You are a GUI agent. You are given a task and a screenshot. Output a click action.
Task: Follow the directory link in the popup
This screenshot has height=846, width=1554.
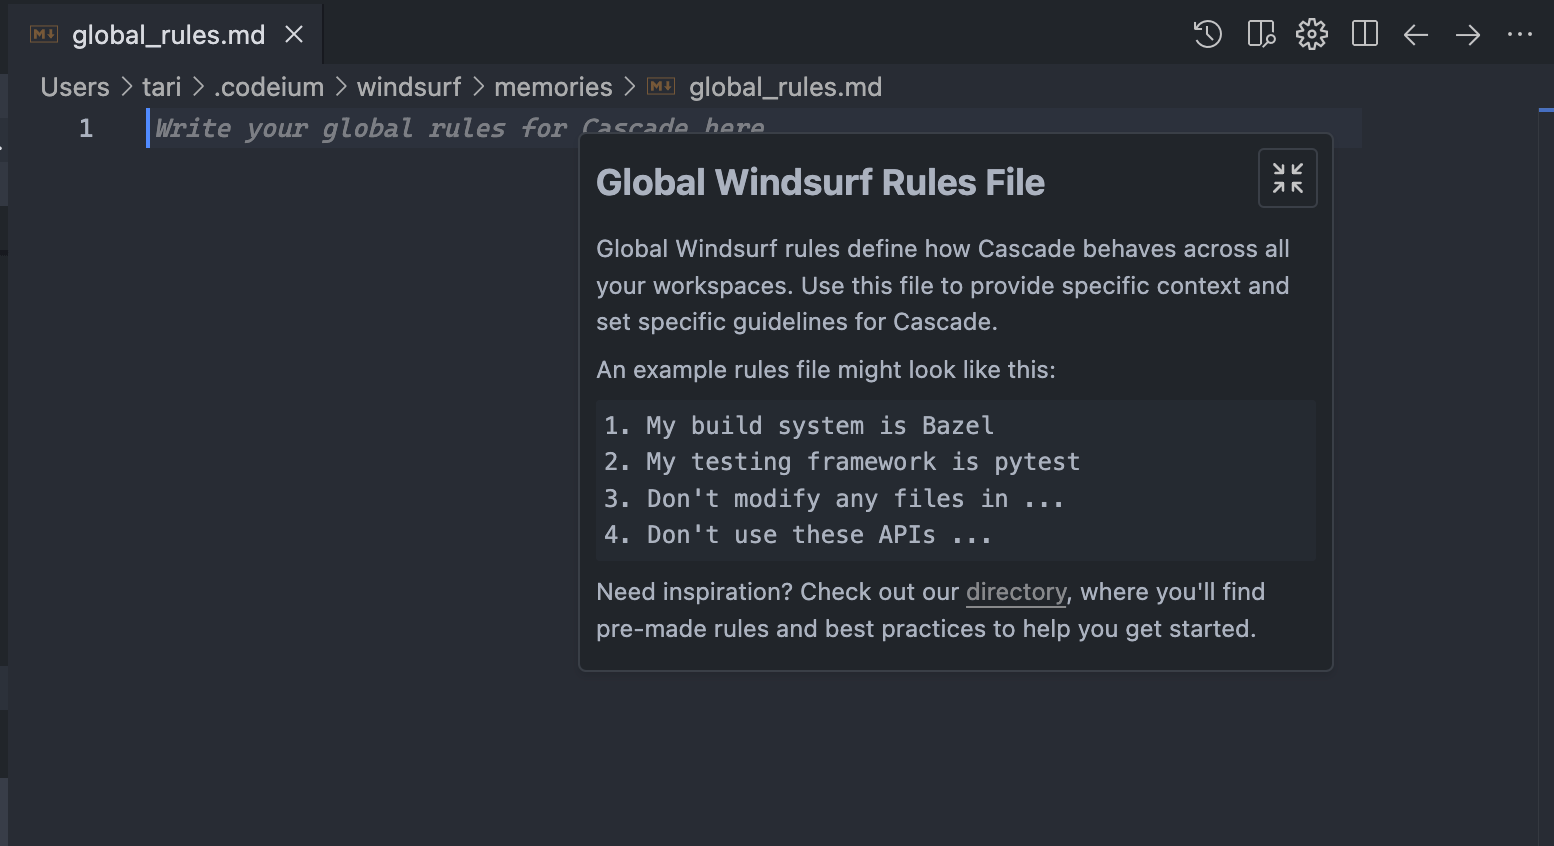(x=1016, y=592)
